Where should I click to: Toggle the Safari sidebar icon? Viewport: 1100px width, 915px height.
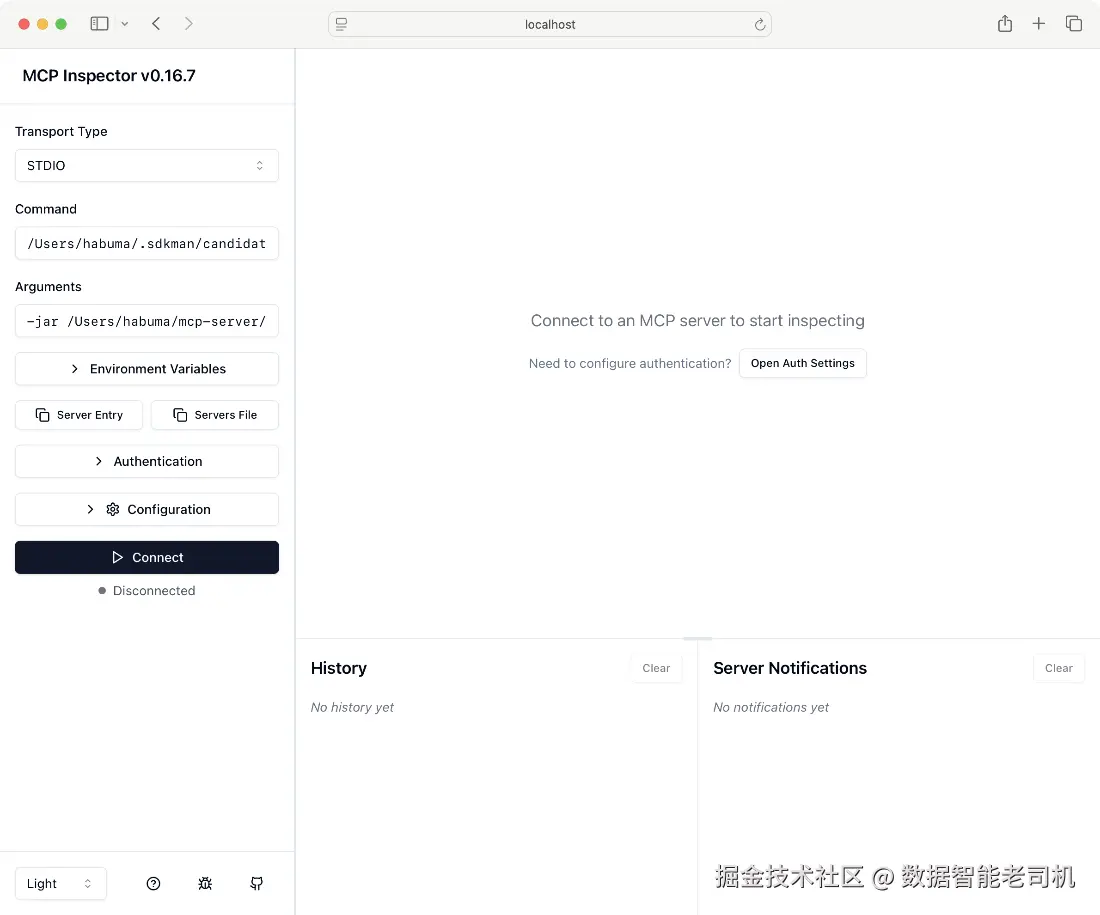99,24
